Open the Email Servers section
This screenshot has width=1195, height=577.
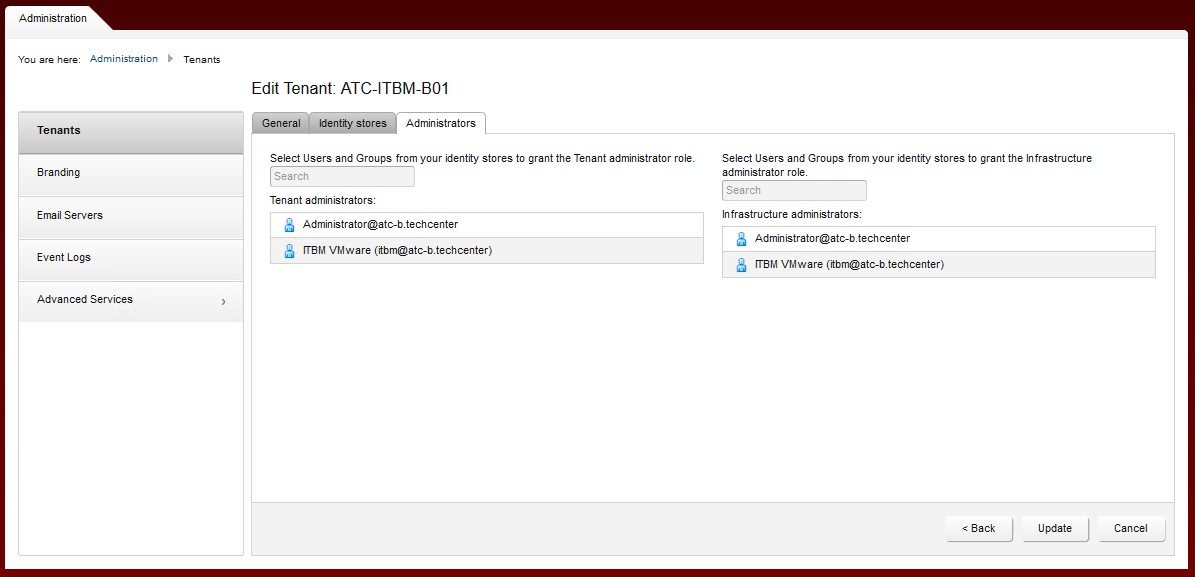(130, 215)
